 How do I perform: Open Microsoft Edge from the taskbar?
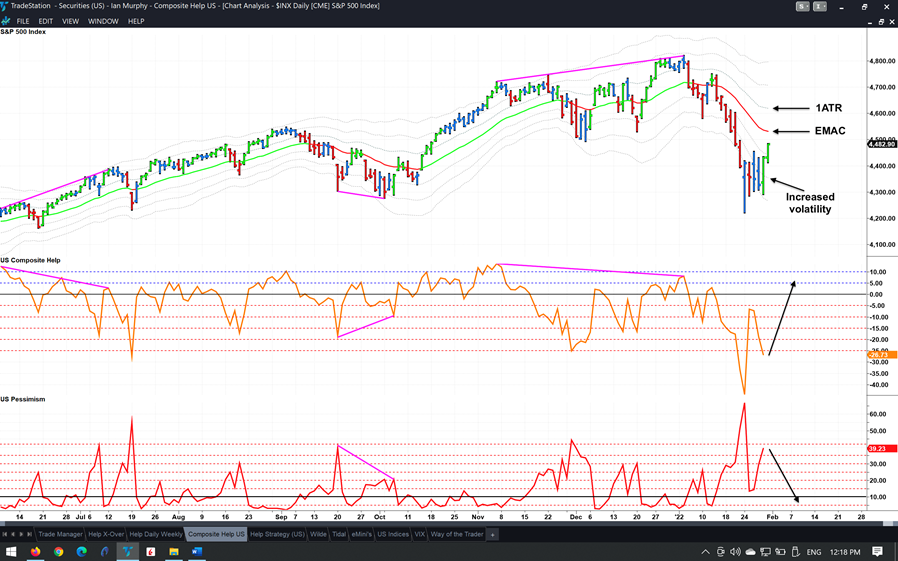(82, 551)
